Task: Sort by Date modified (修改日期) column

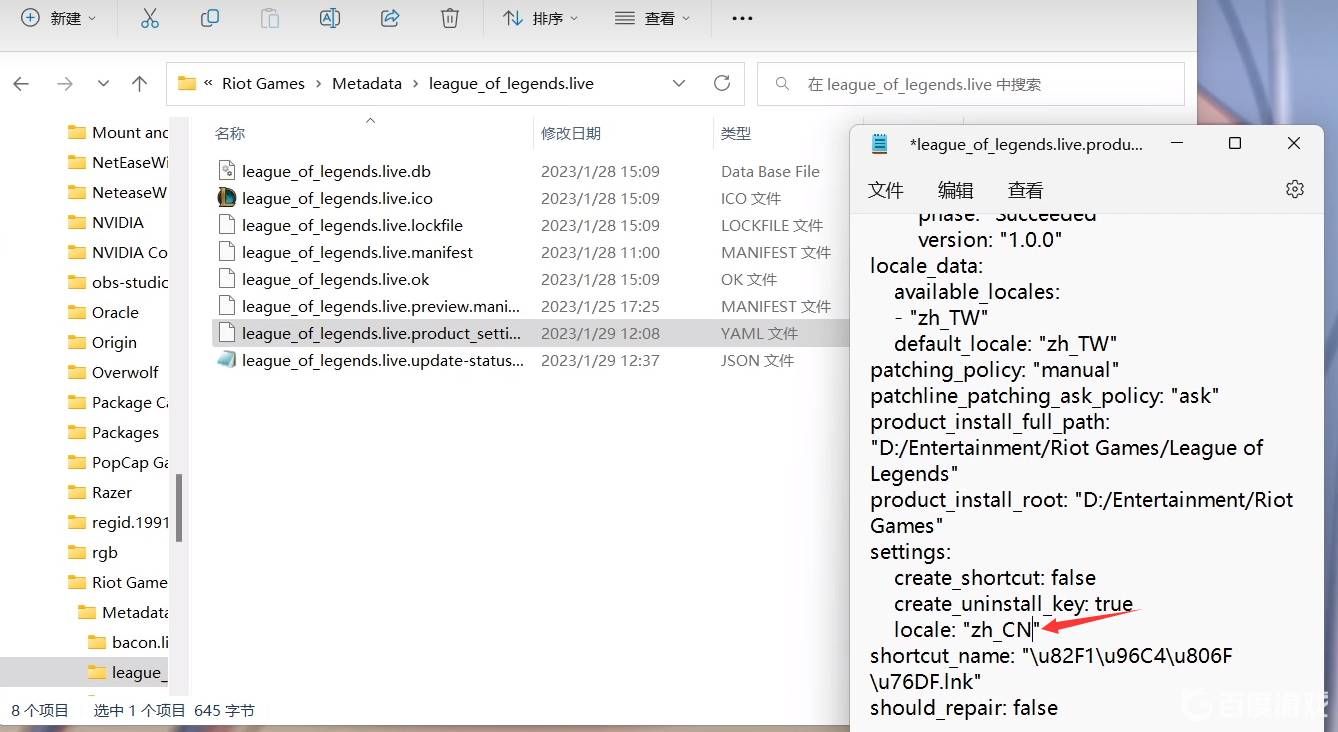Action: click(571, 133)
